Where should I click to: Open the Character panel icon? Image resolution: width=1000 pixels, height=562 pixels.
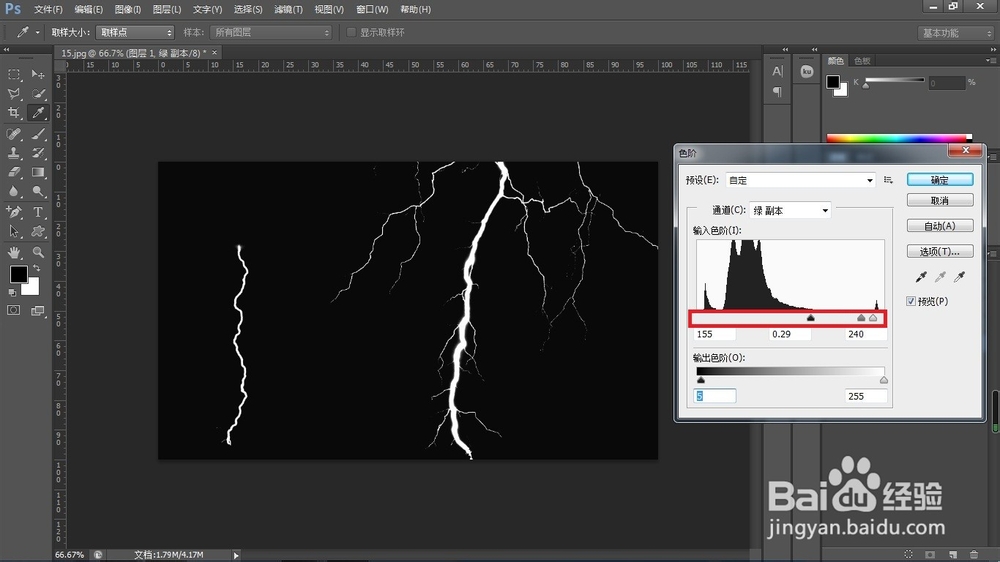pos(777,71)
